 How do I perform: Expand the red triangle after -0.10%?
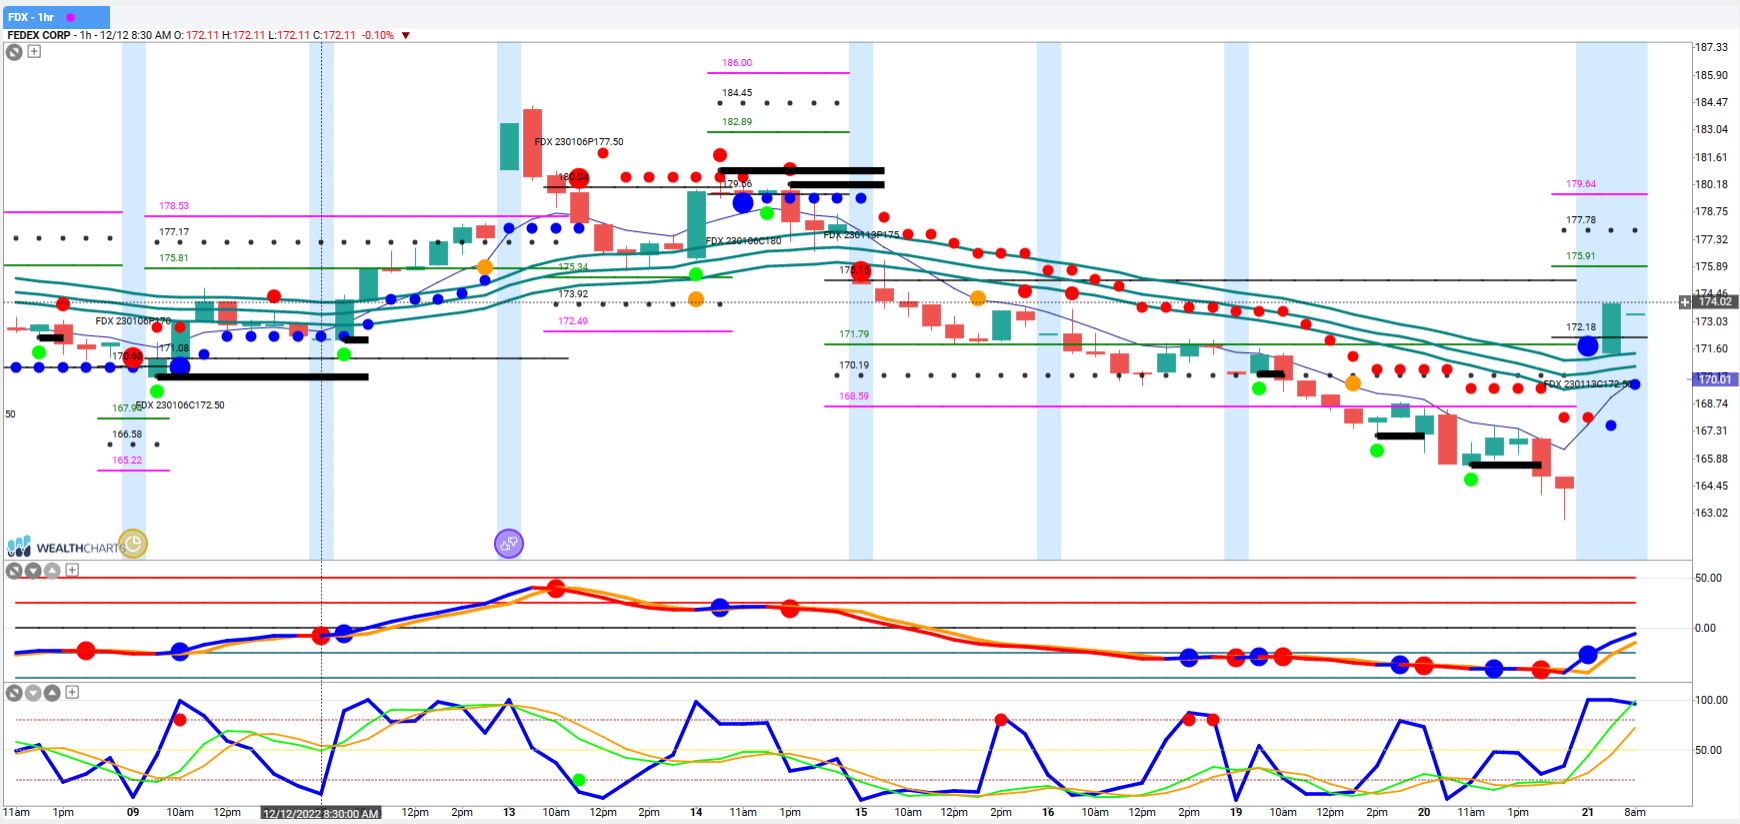[x=406, y=36]
